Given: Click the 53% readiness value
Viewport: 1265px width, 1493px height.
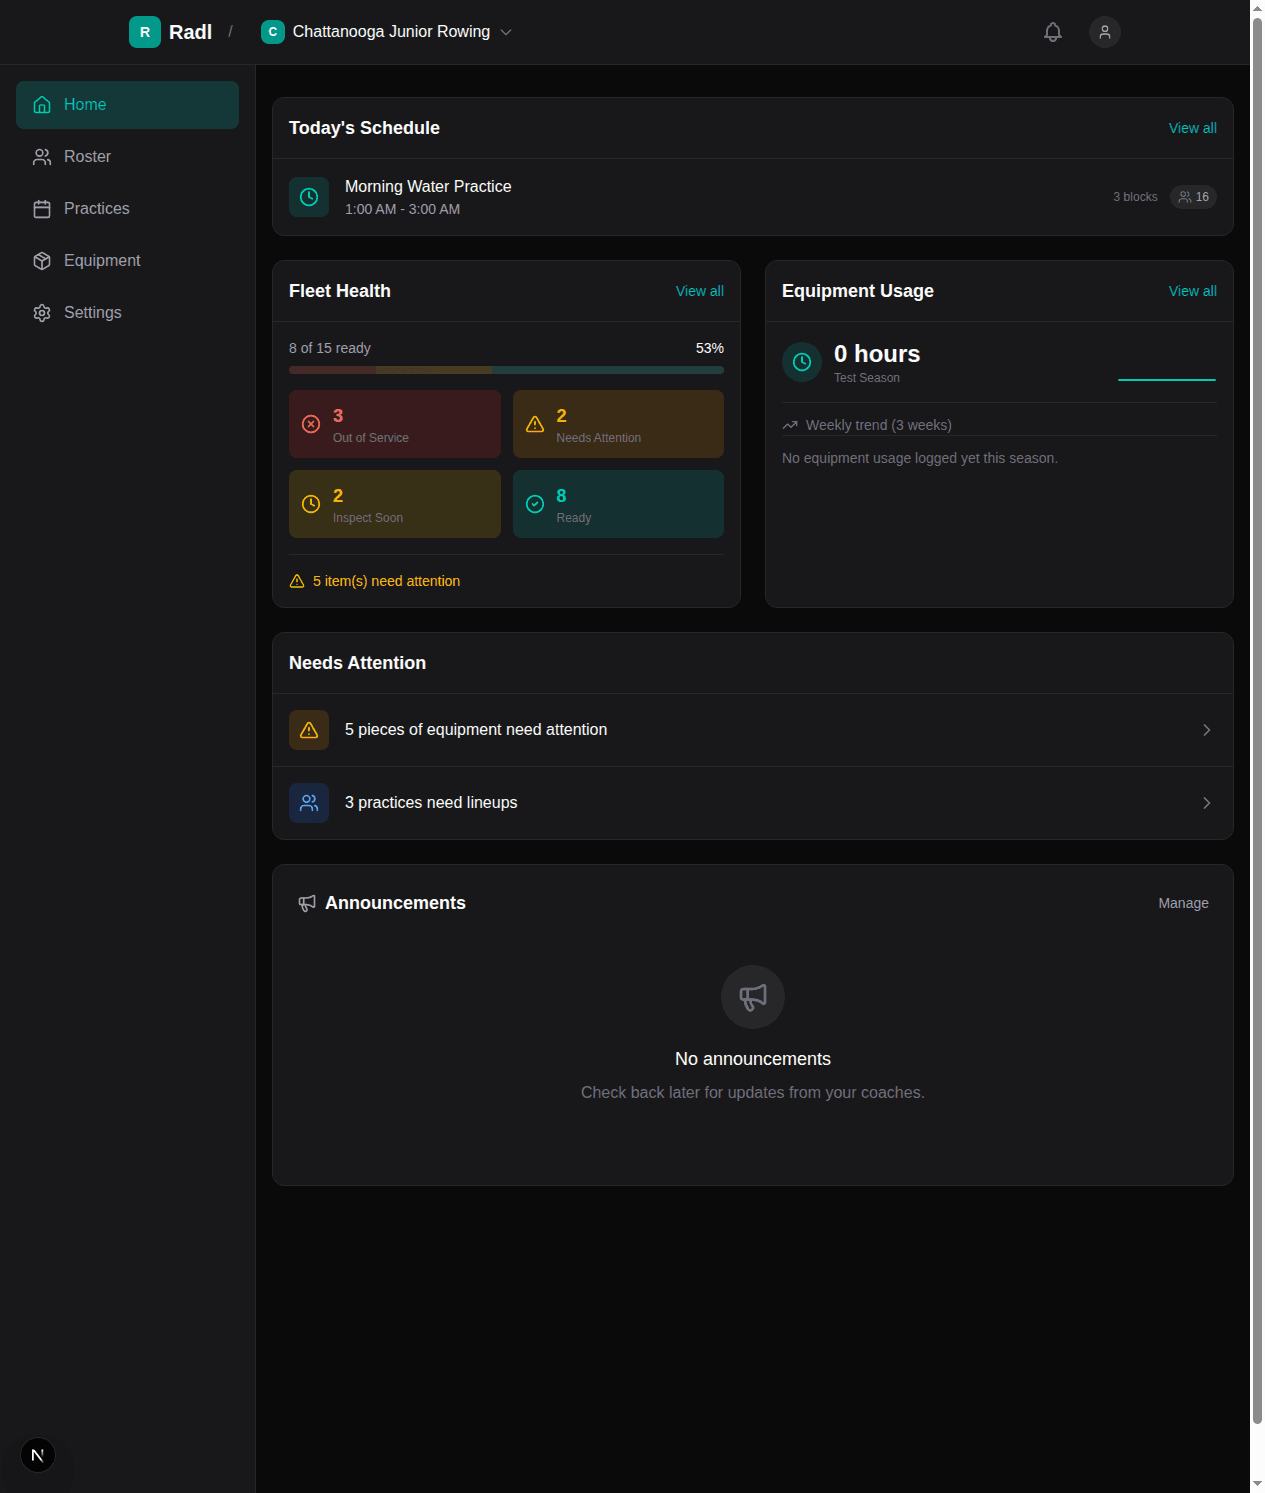Looking at the screenshot, I should (710, 348).
